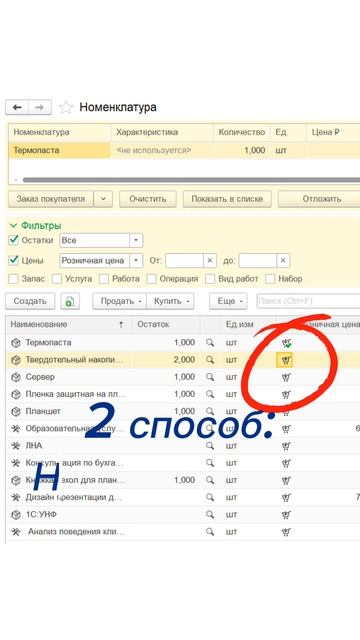
Task: Select the Сервер item in the list
Action: click(x=40, y=377)
